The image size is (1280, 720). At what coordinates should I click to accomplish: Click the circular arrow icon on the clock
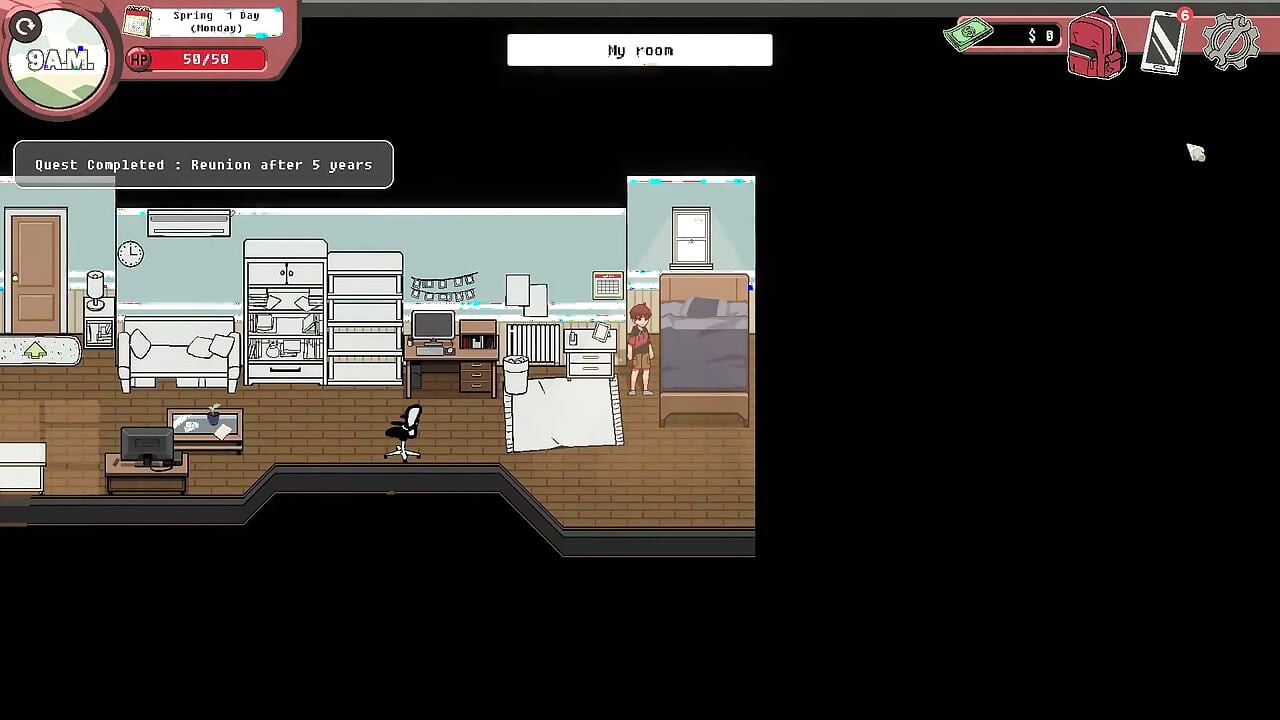coord(26,27)
